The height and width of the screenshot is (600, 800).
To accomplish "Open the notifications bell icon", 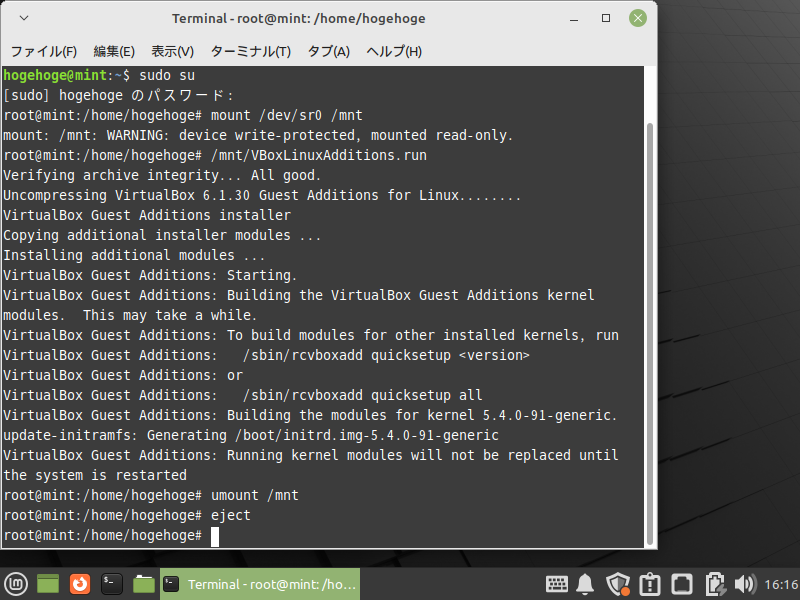I will pyautogui.click(x=585, y=584).
